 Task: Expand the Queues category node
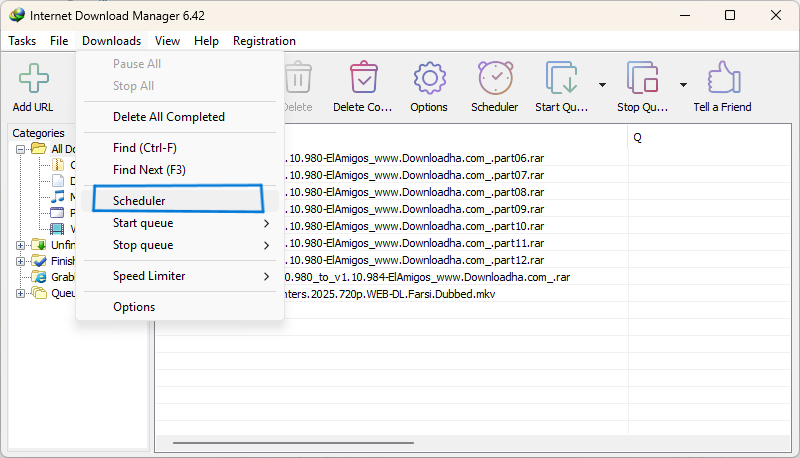click(20, 293)
